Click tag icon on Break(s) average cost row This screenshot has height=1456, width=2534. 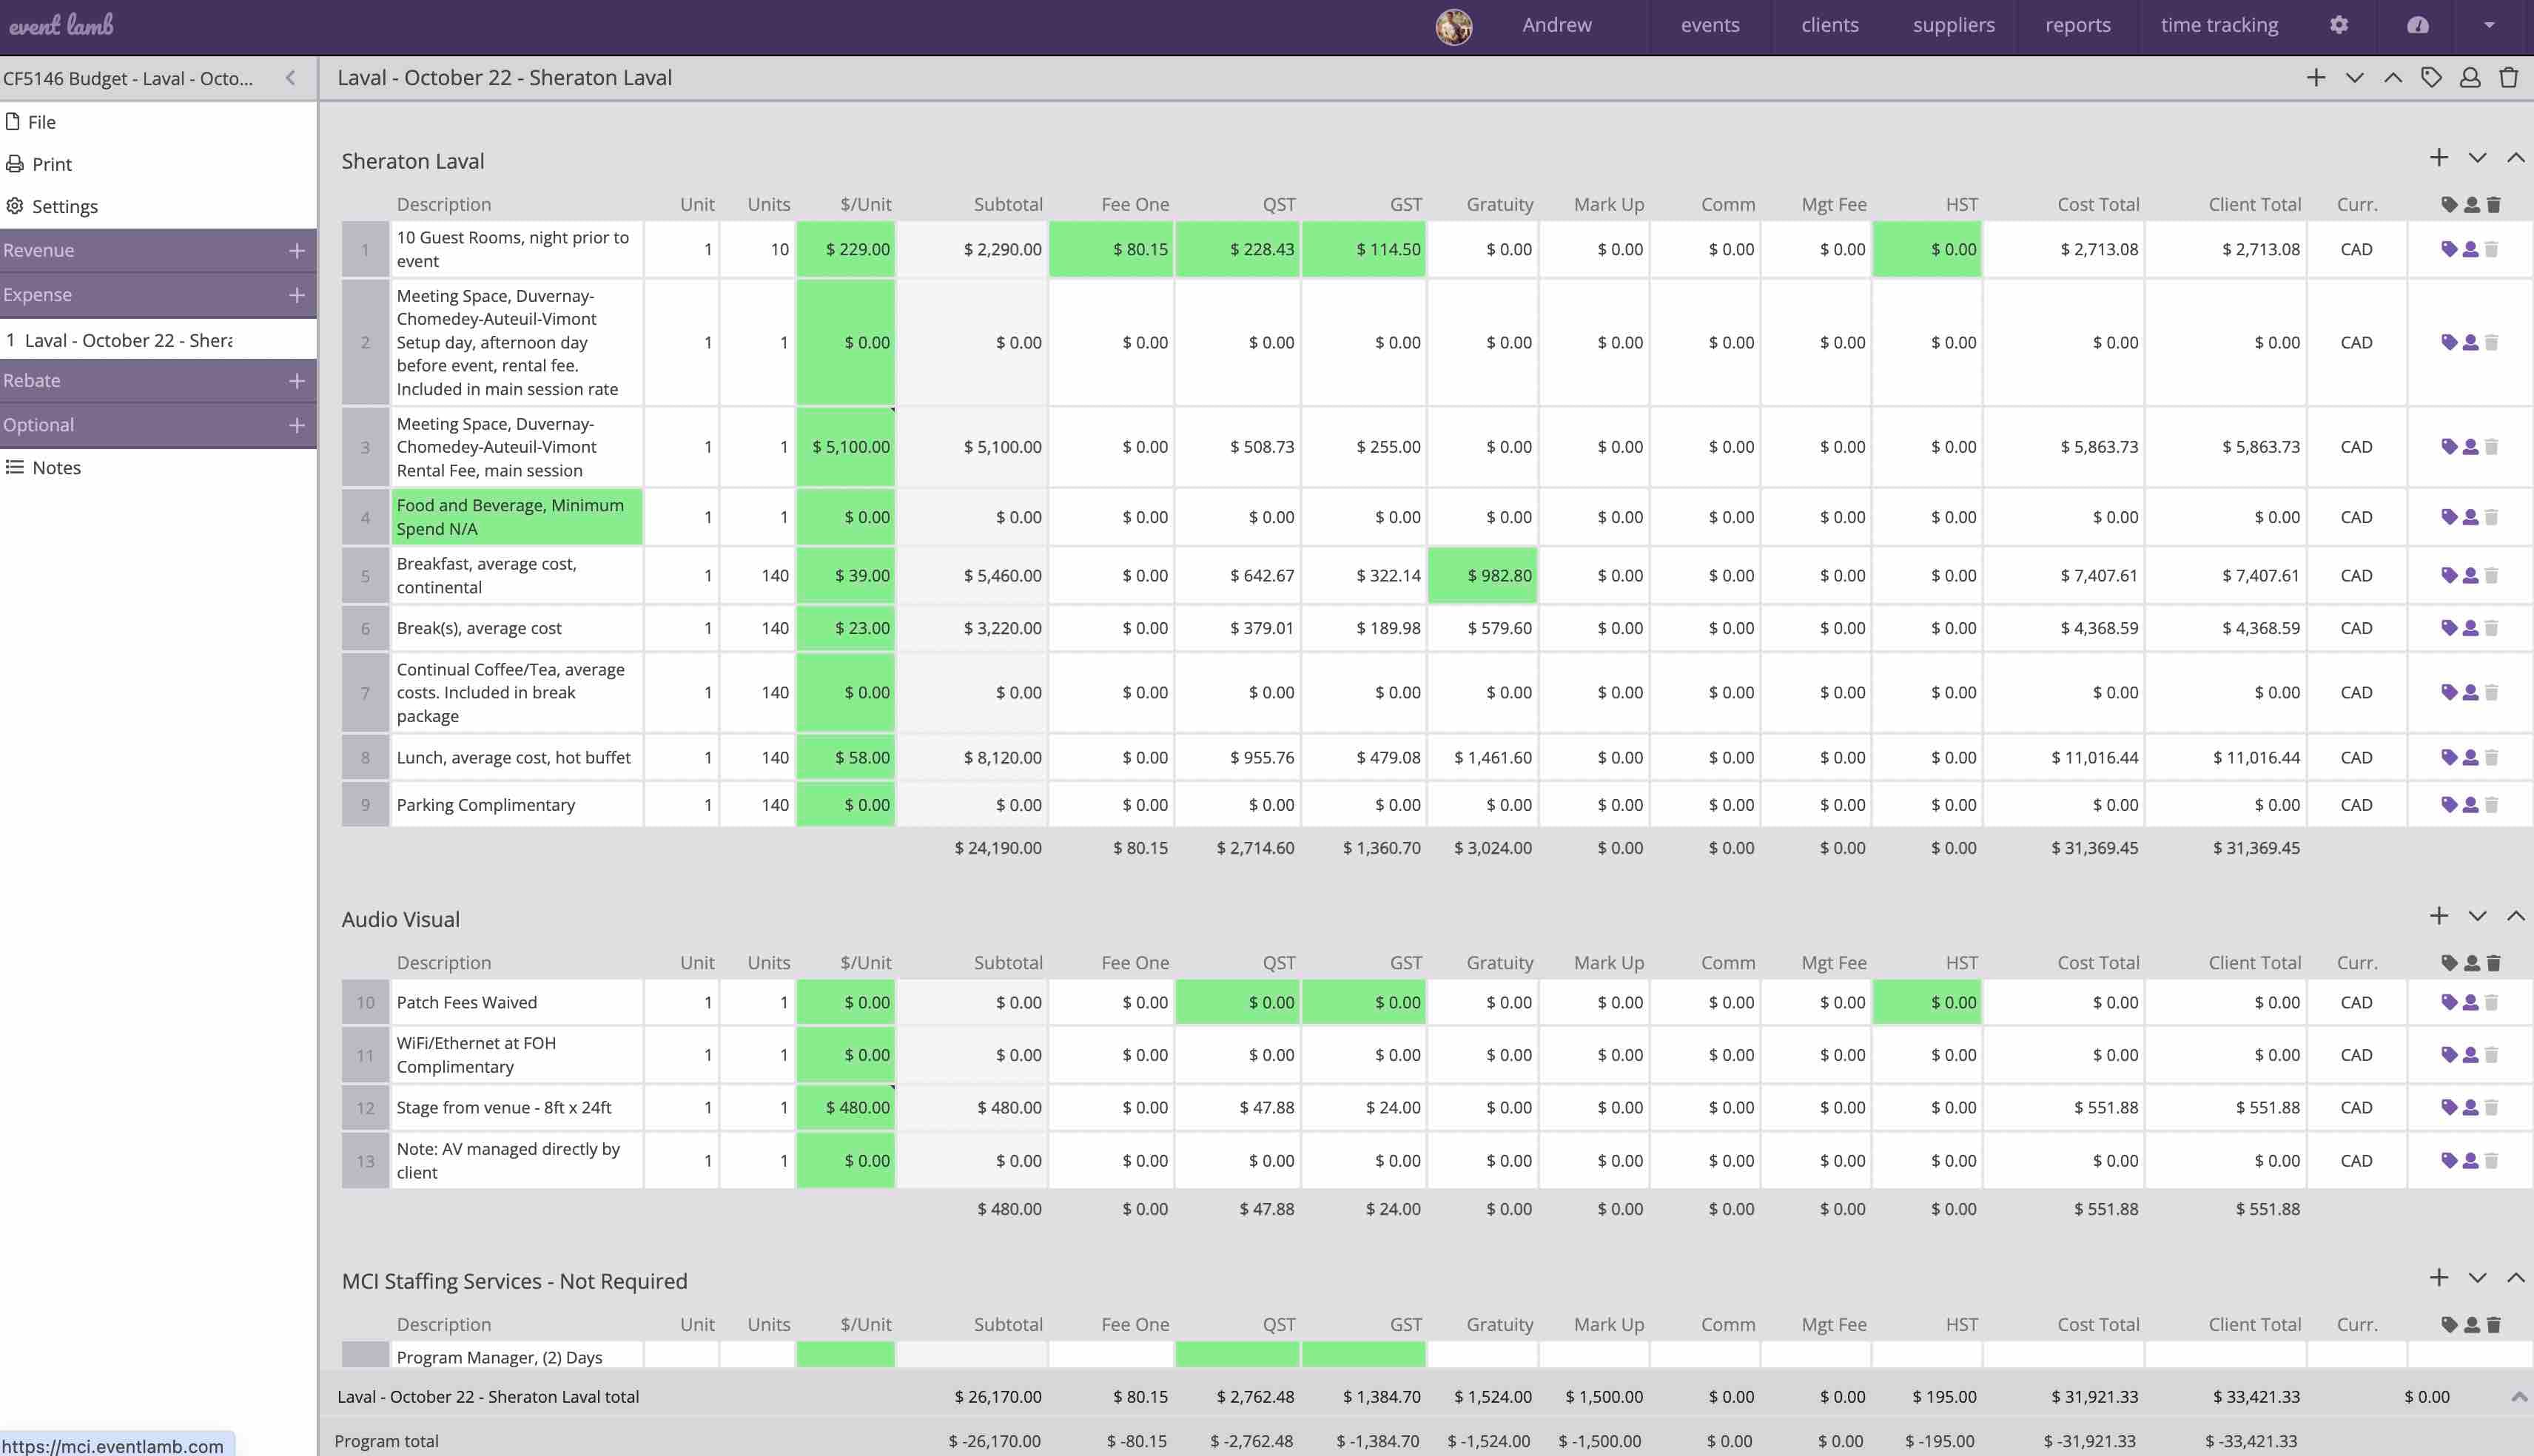2449,628
